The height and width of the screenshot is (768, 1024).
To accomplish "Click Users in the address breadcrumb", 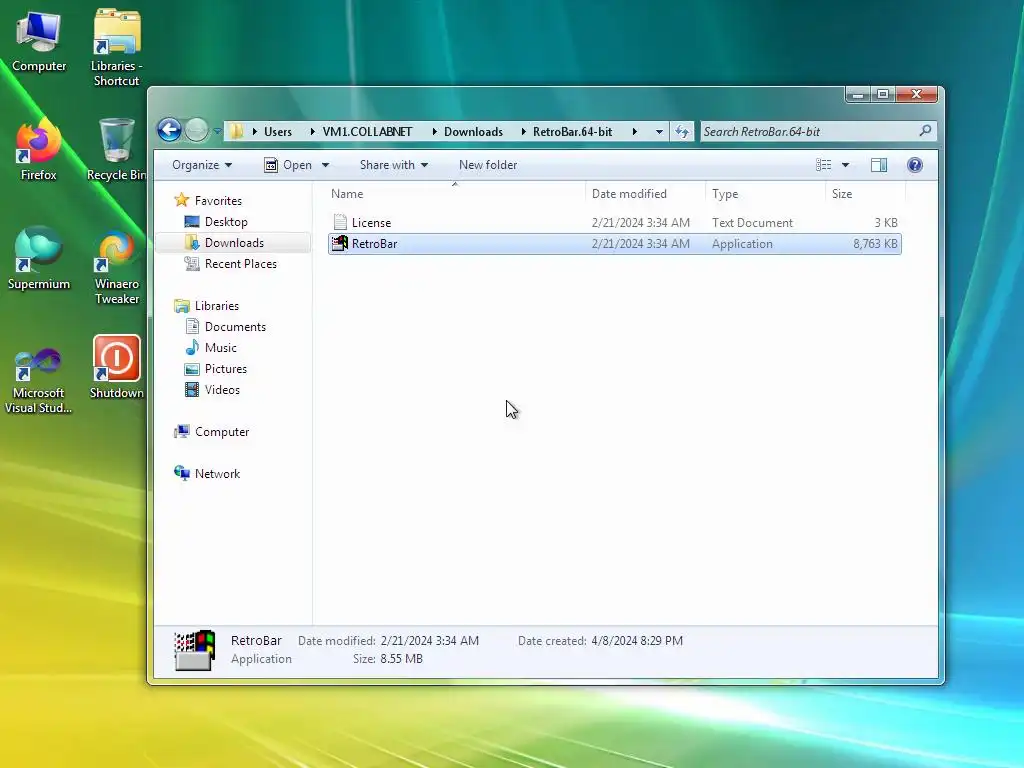I will coord(278,131).
